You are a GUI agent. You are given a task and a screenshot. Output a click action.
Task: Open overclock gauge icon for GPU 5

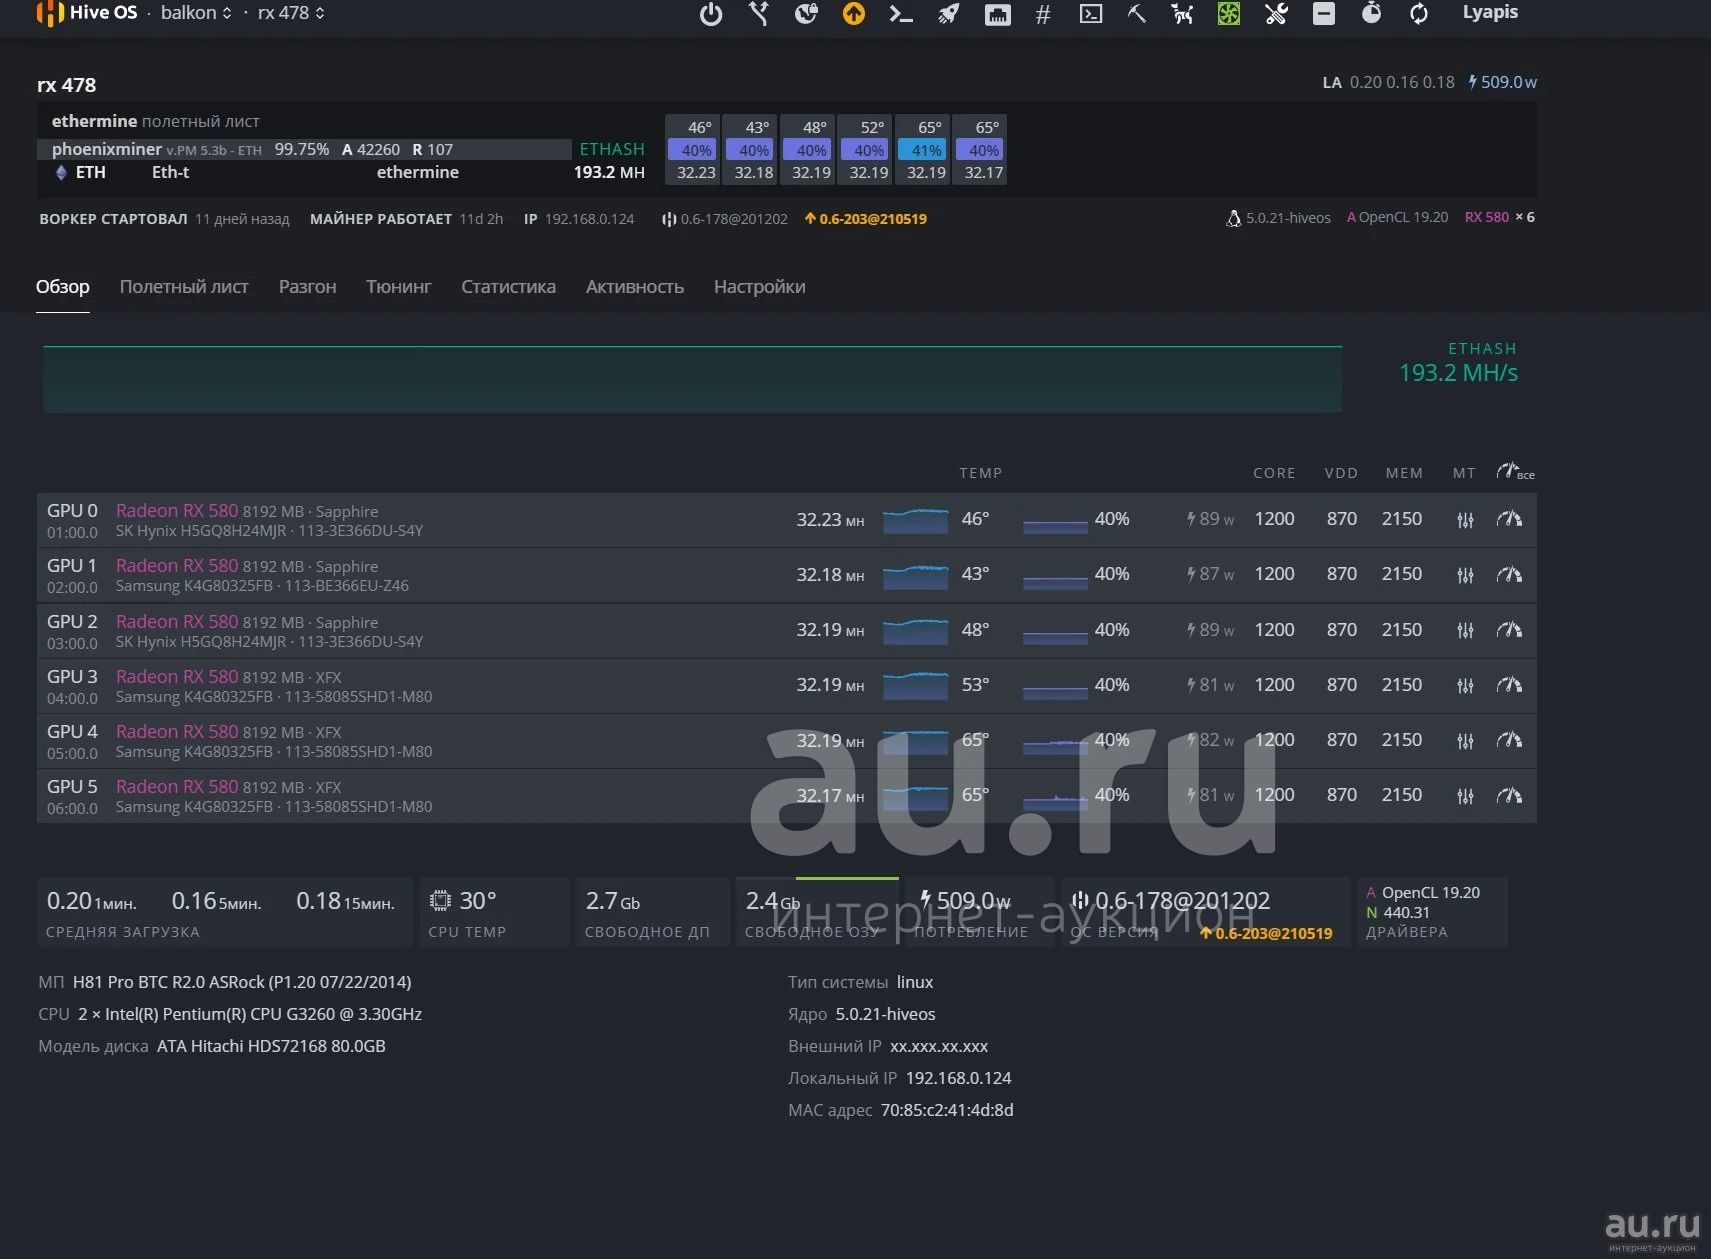pyautogui.click(x=1509, y=795)
